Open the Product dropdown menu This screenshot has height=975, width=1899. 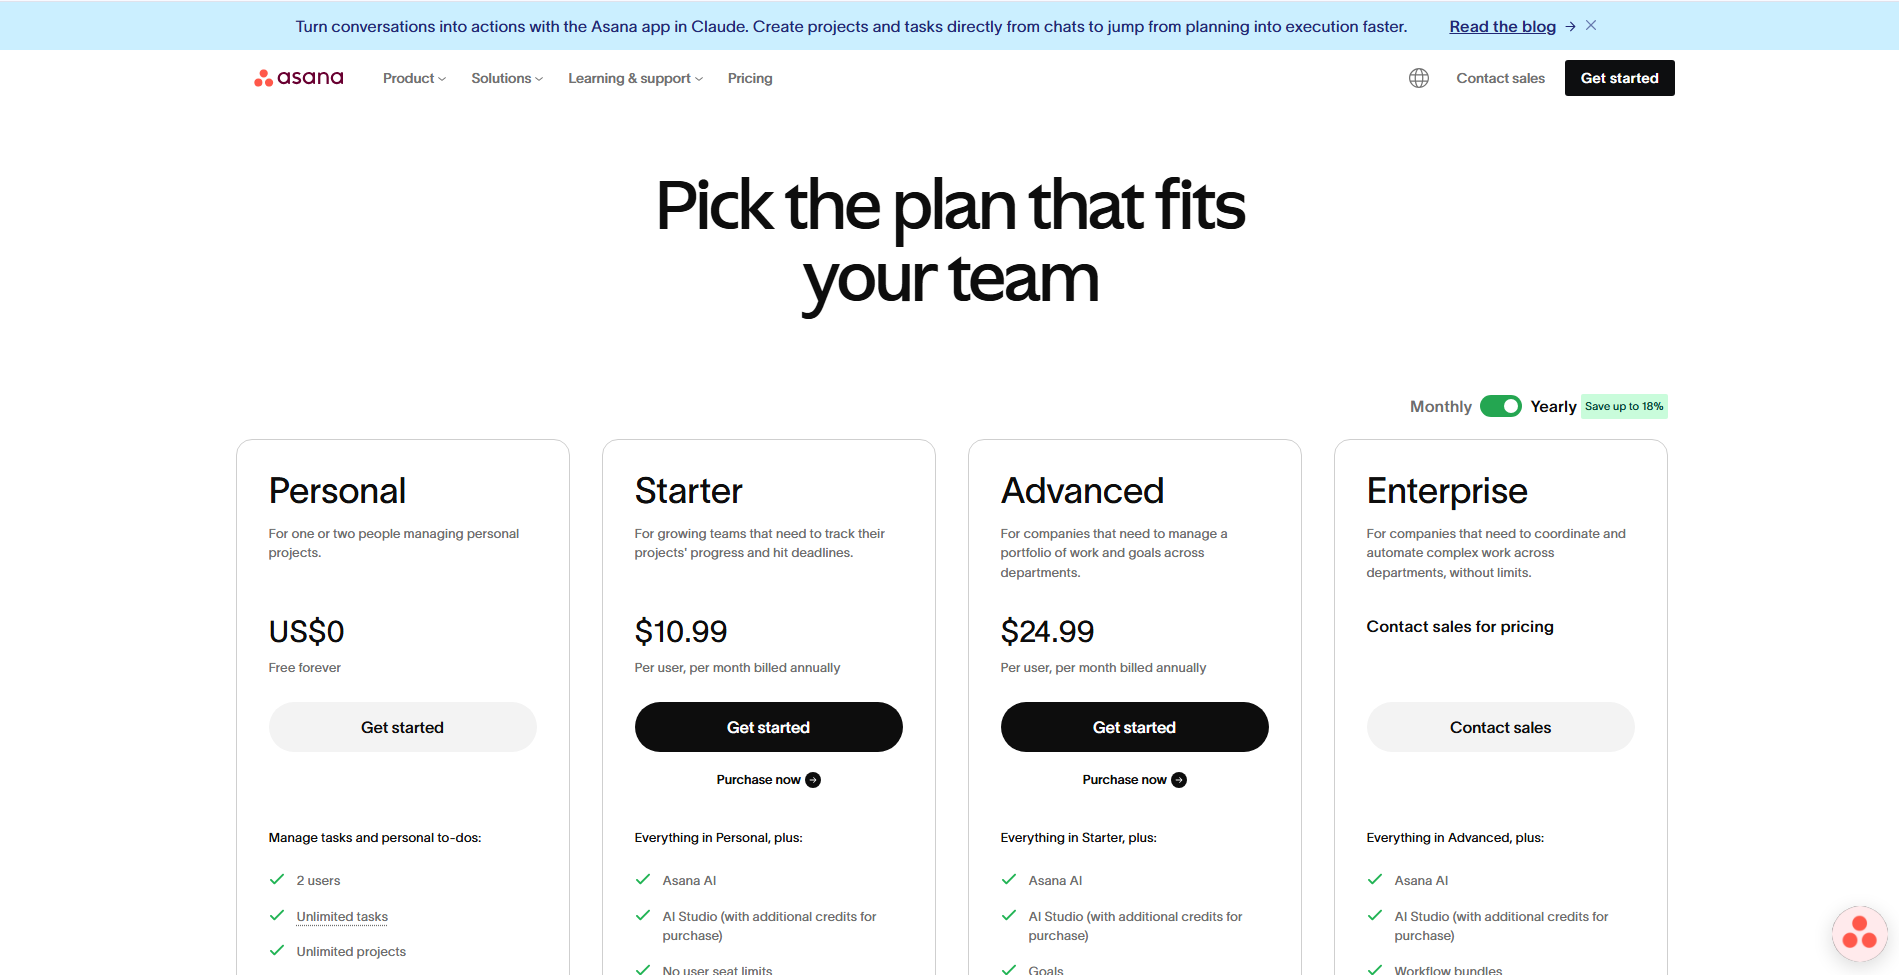[x=413, y=78]
